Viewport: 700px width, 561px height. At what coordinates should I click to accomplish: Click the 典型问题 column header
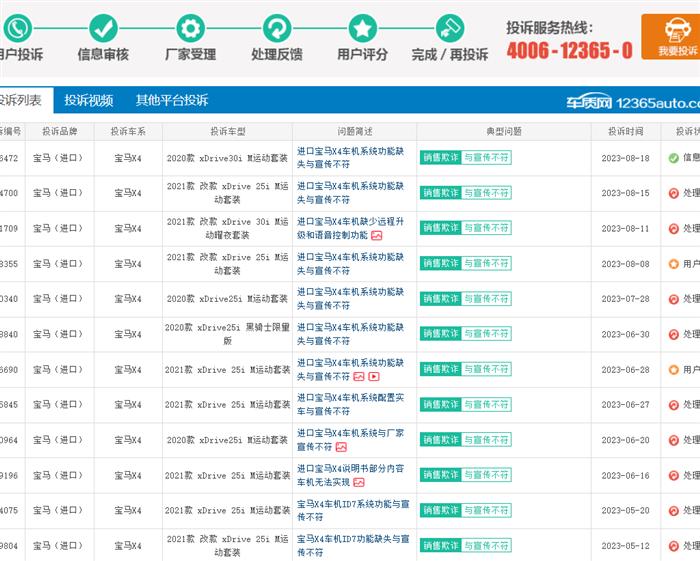tap(504, 131)
